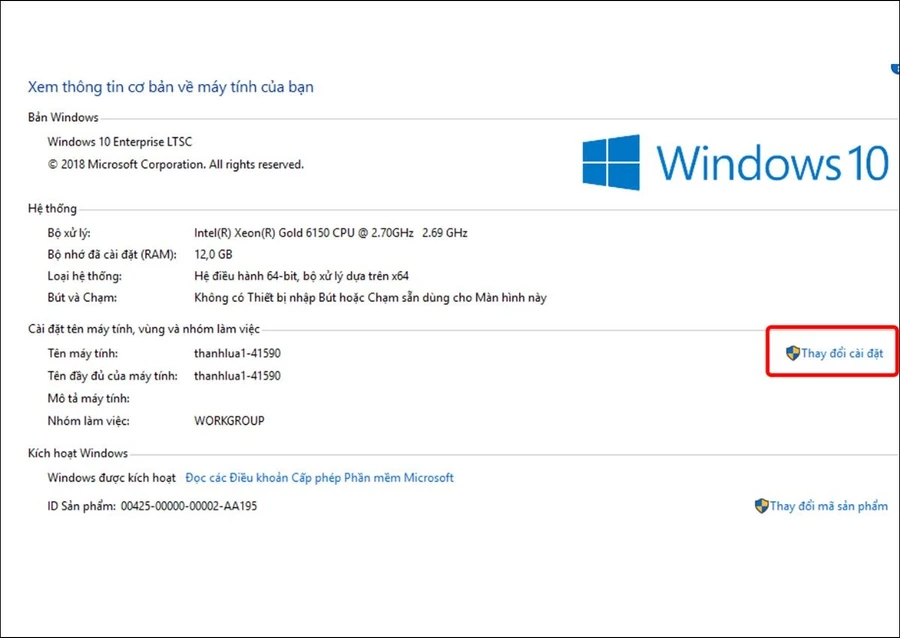Click 'Cài đặt tên máy tính, vùng và nhóm làm việc' label
Viewport: 900px width, 638px height.
[x=143, y=329]
